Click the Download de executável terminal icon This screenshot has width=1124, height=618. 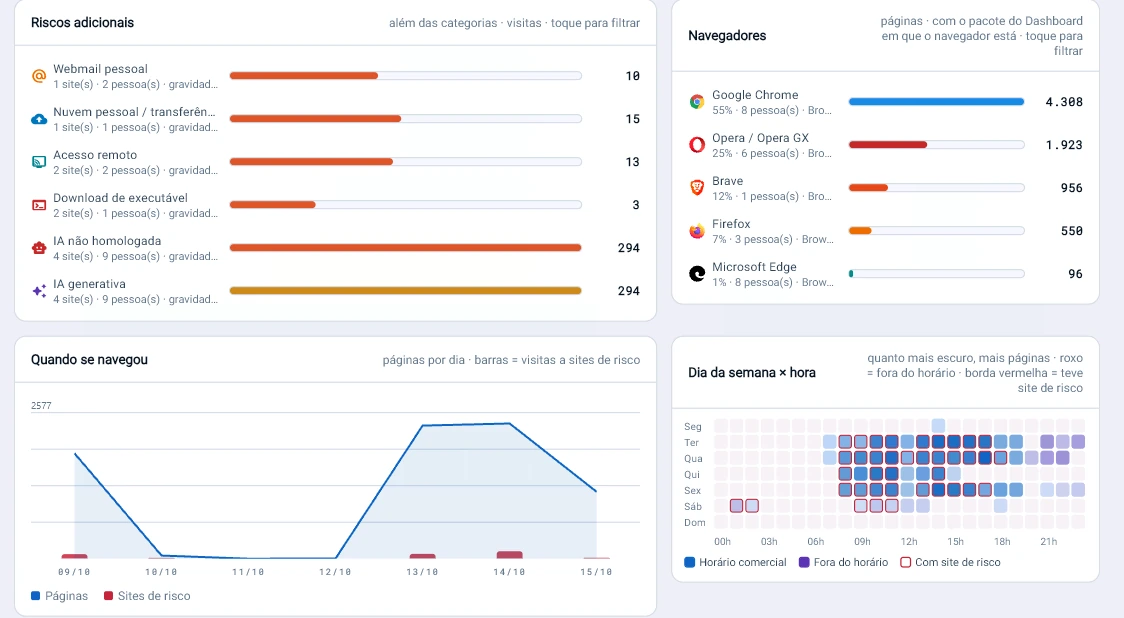pos(39,205)
